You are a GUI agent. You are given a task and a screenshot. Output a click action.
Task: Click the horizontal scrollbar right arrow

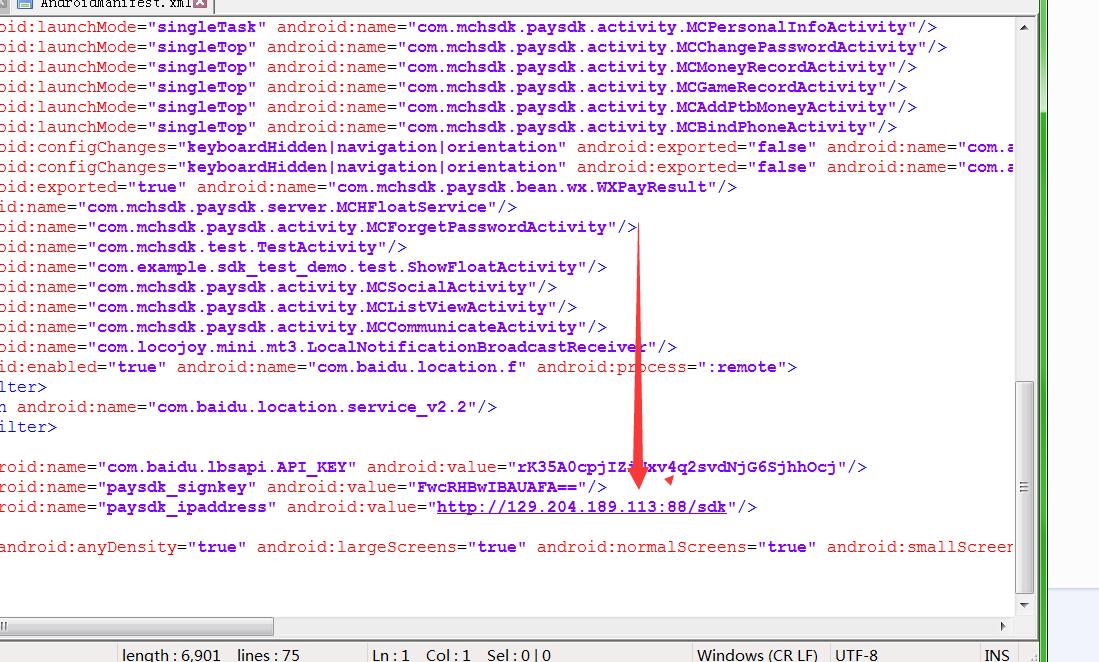coord(1004,627)
